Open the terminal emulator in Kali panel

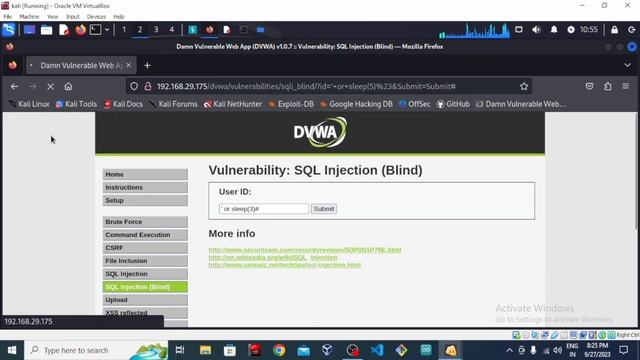pyautogui.click(x=96, y=29)
